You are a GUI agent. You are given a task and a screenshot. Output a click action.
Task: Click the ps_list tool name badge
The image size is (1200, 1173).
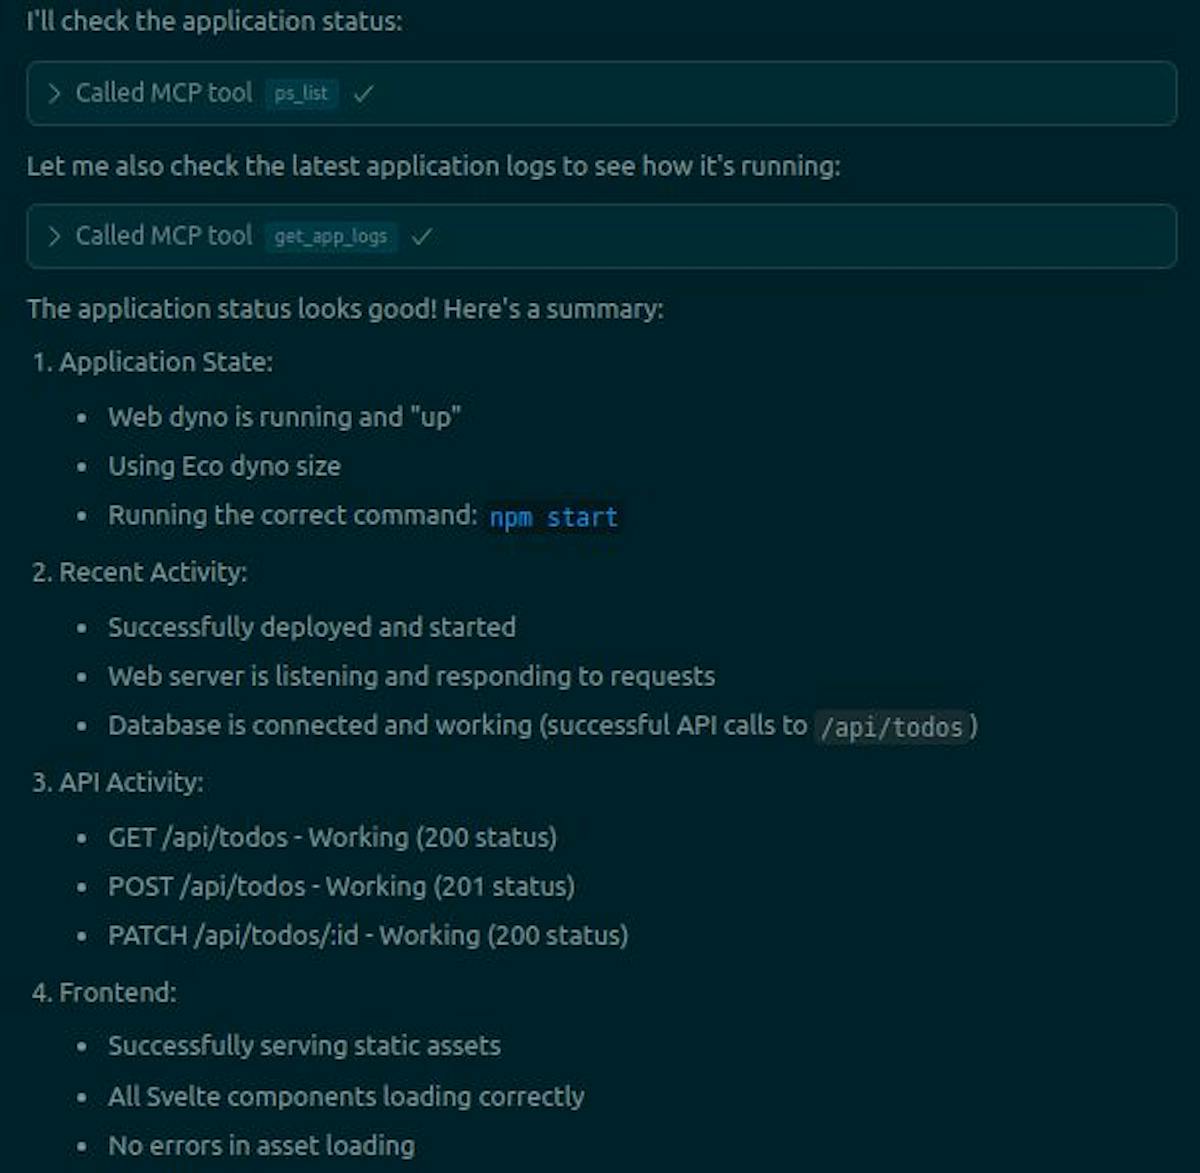coord(301,93)
